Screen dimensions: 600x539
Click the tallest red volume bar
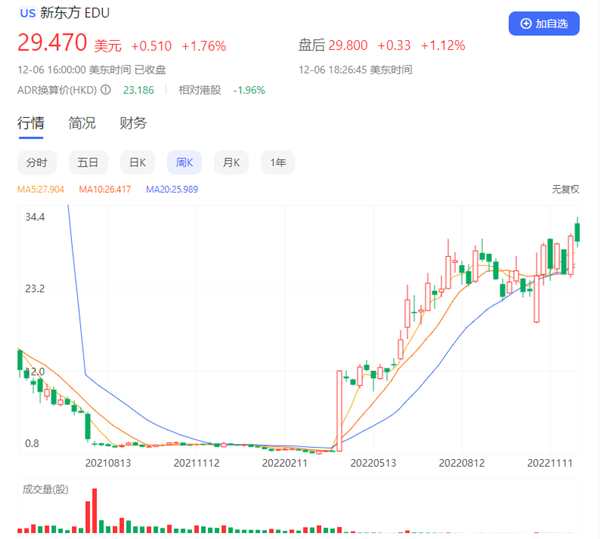coord(95,511)
